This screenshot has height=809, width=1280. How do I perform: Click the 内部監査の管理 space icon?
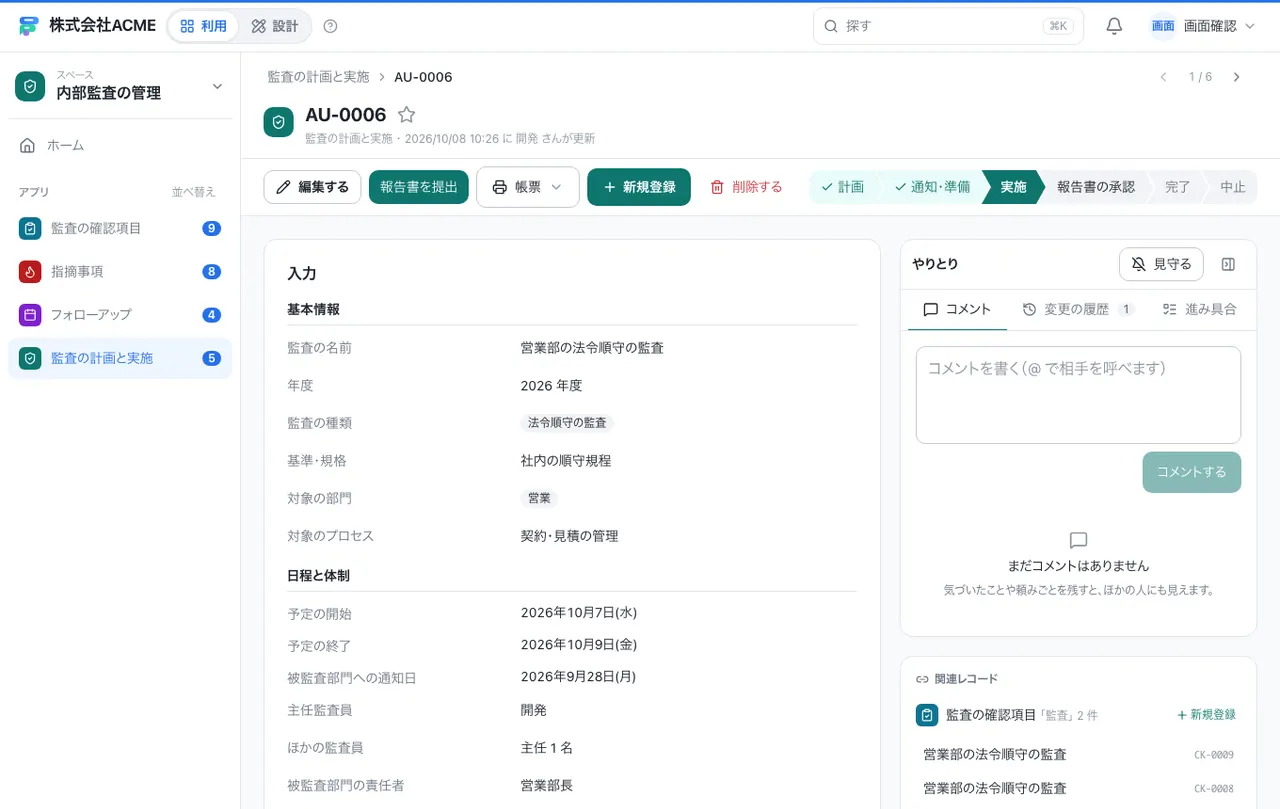tap(30, 86)
